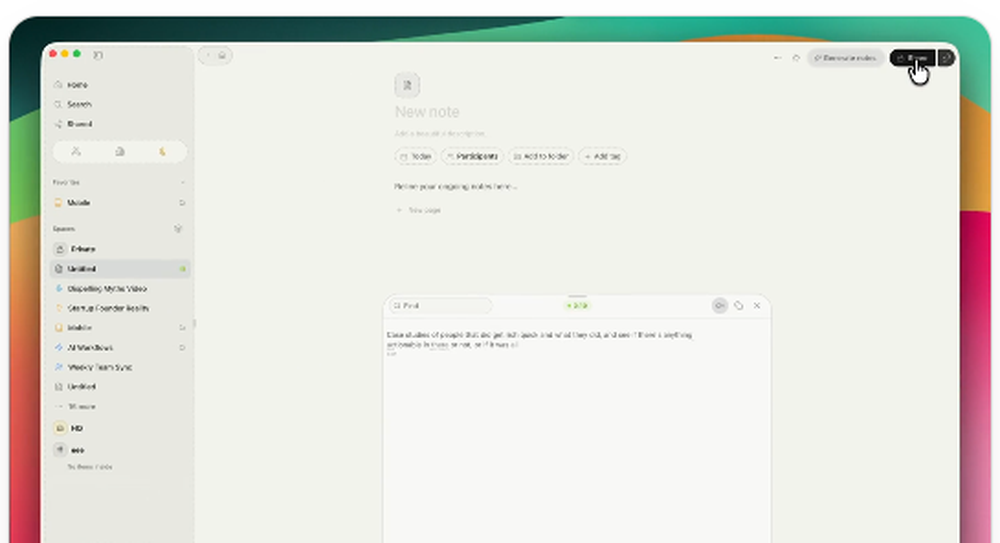The height and width of the screenshot is (543, 1000).
Task: Open the more options ellipsis in top bar
Action: pyautogui.click(x=777, y=58)
